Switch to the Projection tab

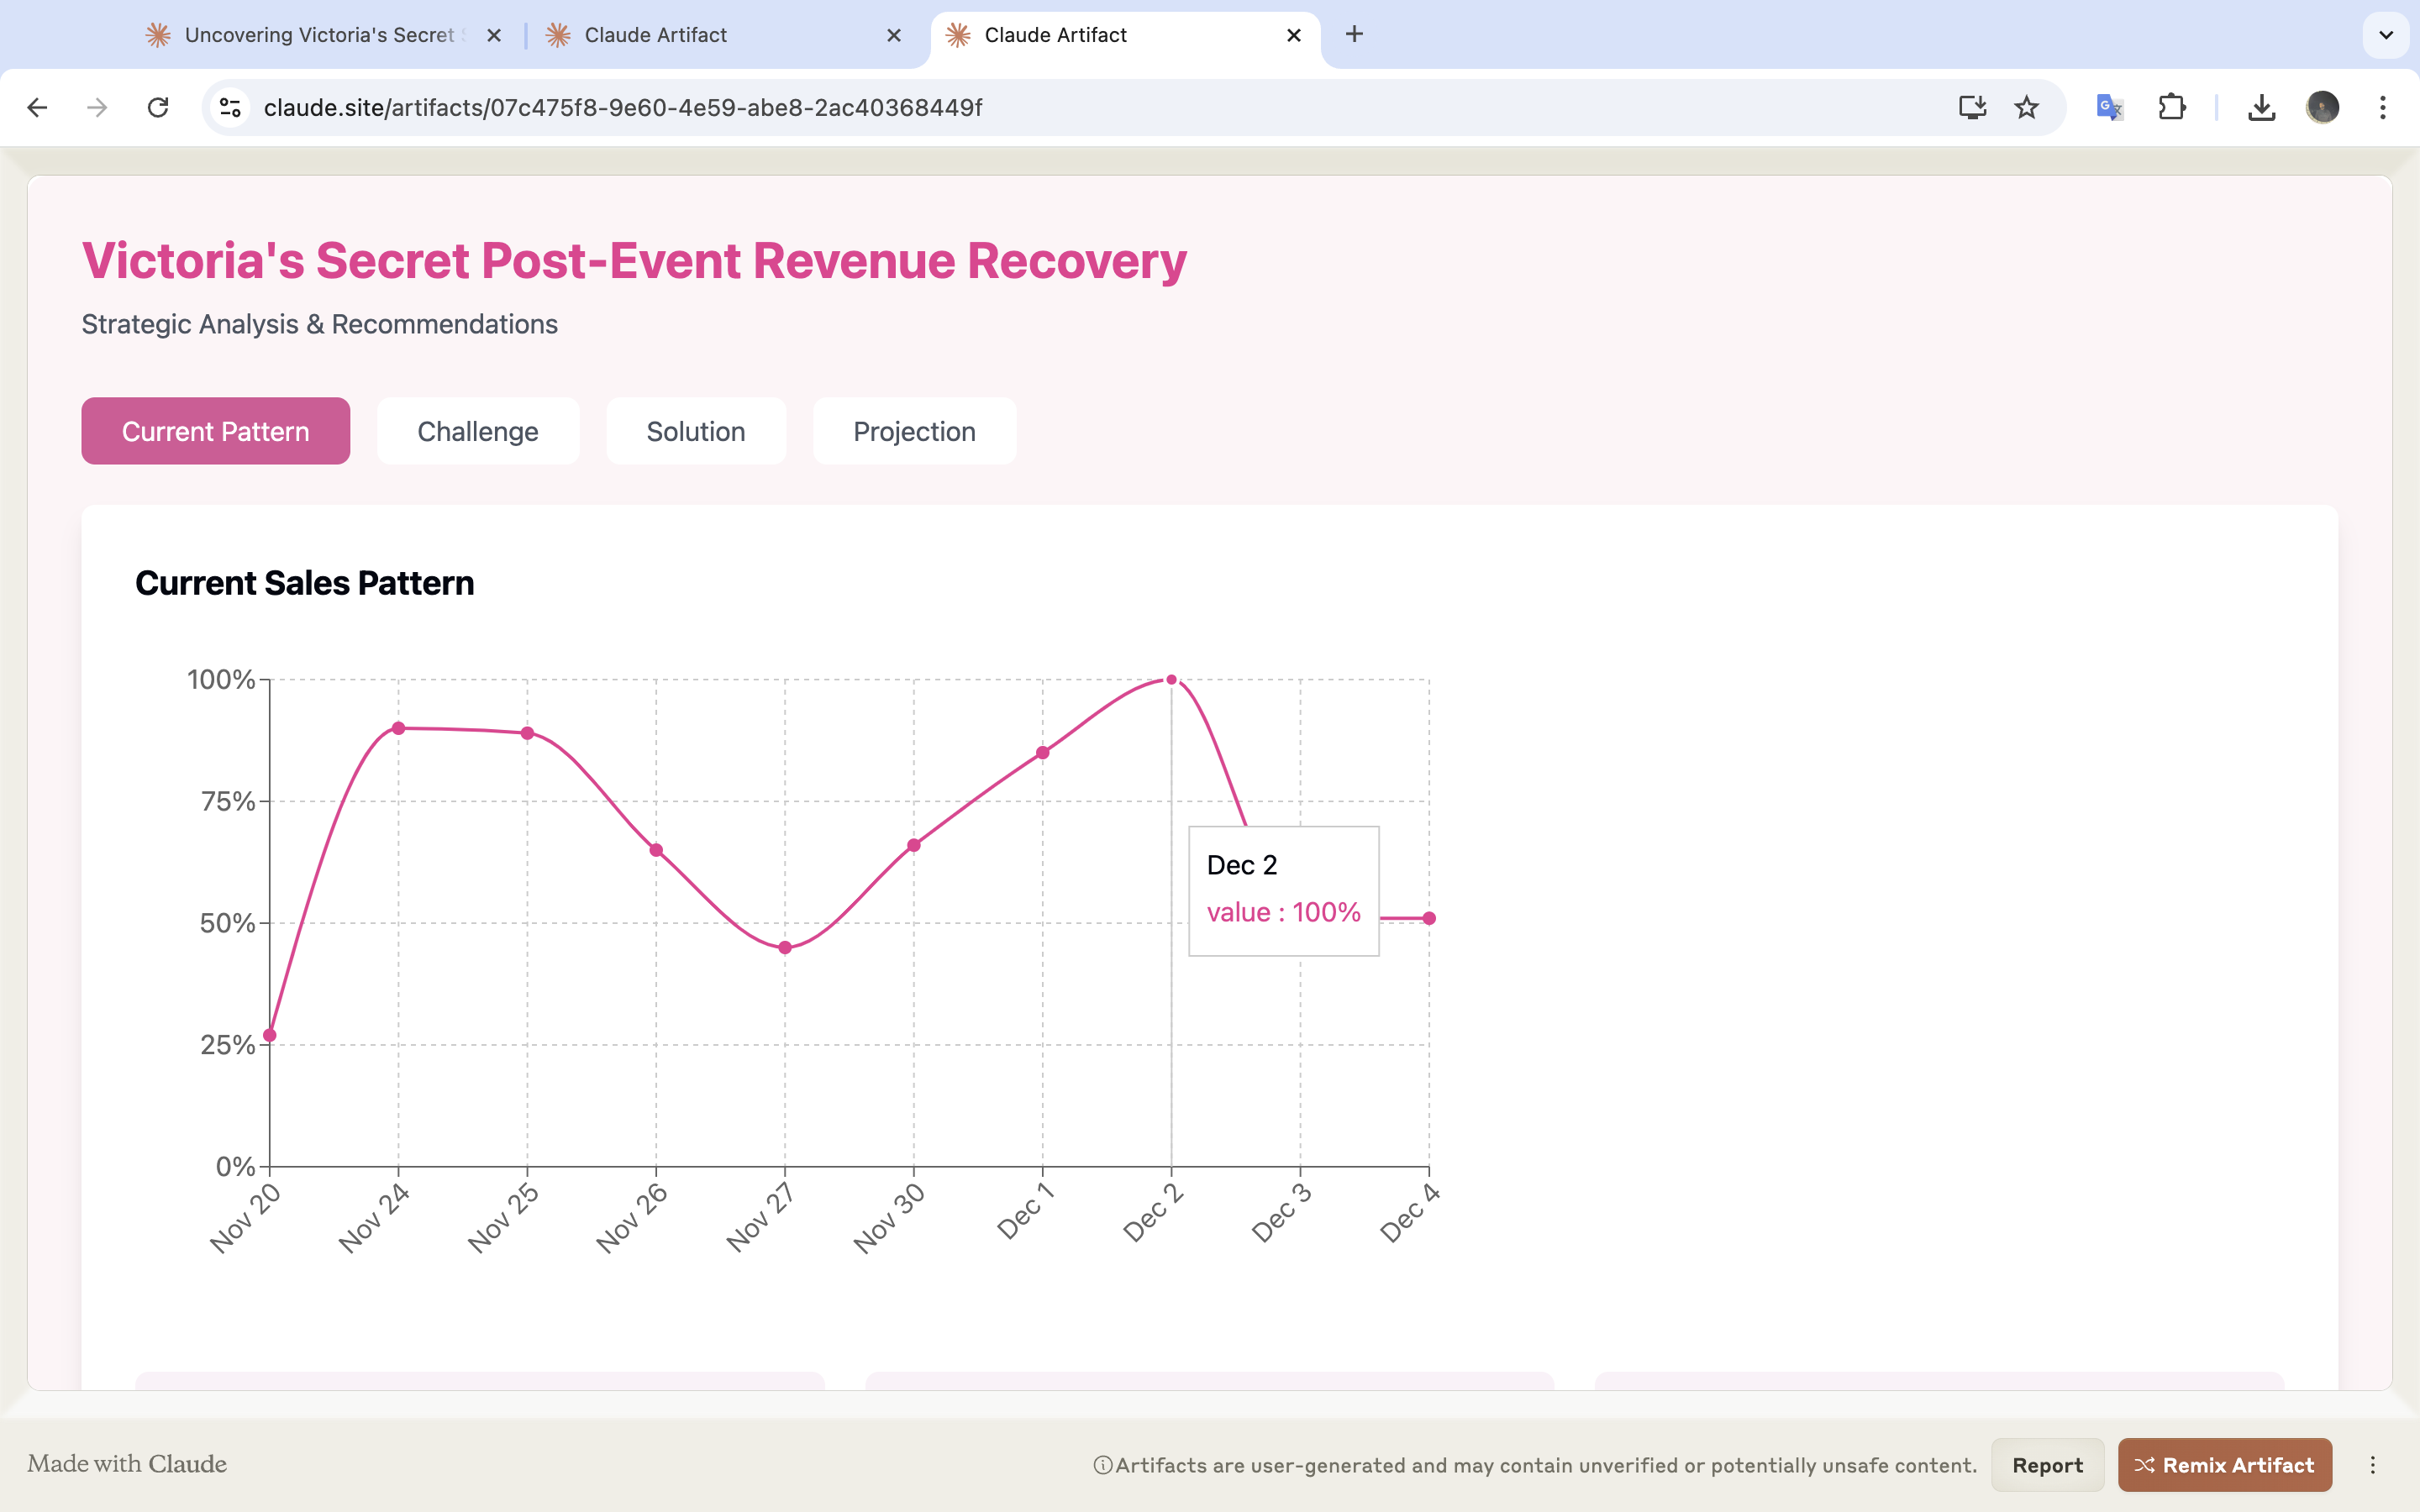coord(914,431)
